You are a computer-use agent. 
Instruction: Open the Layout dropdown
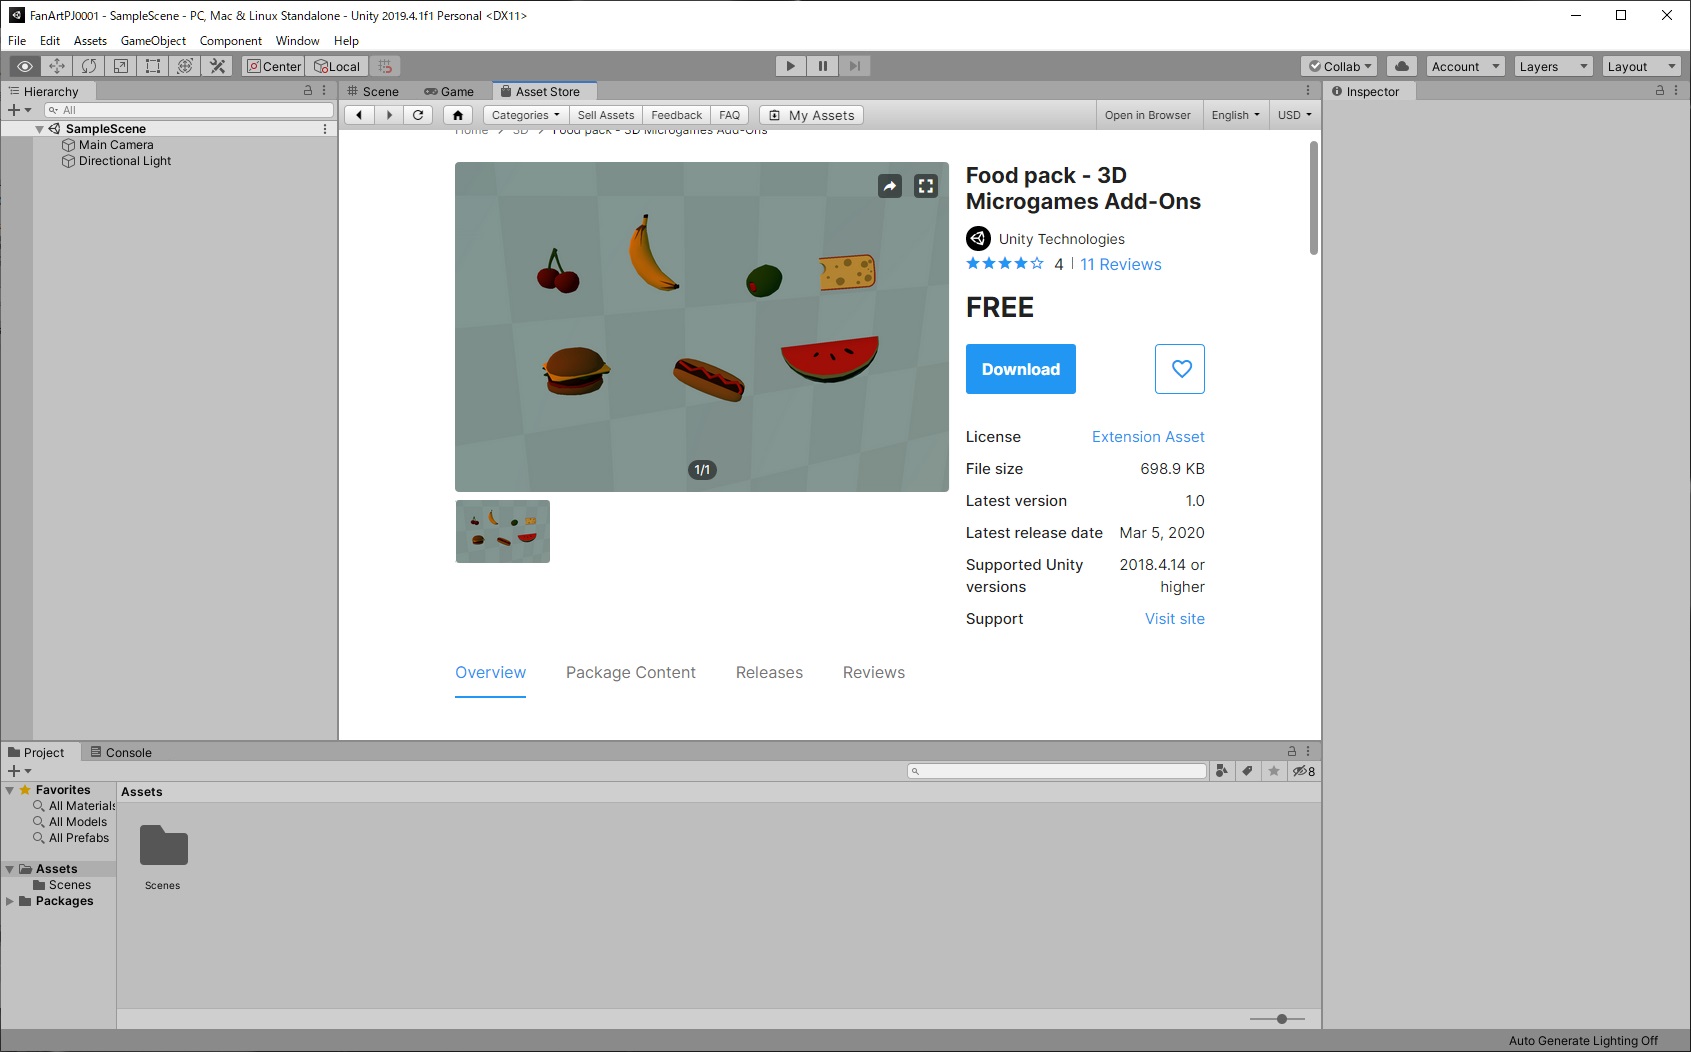pyautogui.click(x=1641, y=66)
